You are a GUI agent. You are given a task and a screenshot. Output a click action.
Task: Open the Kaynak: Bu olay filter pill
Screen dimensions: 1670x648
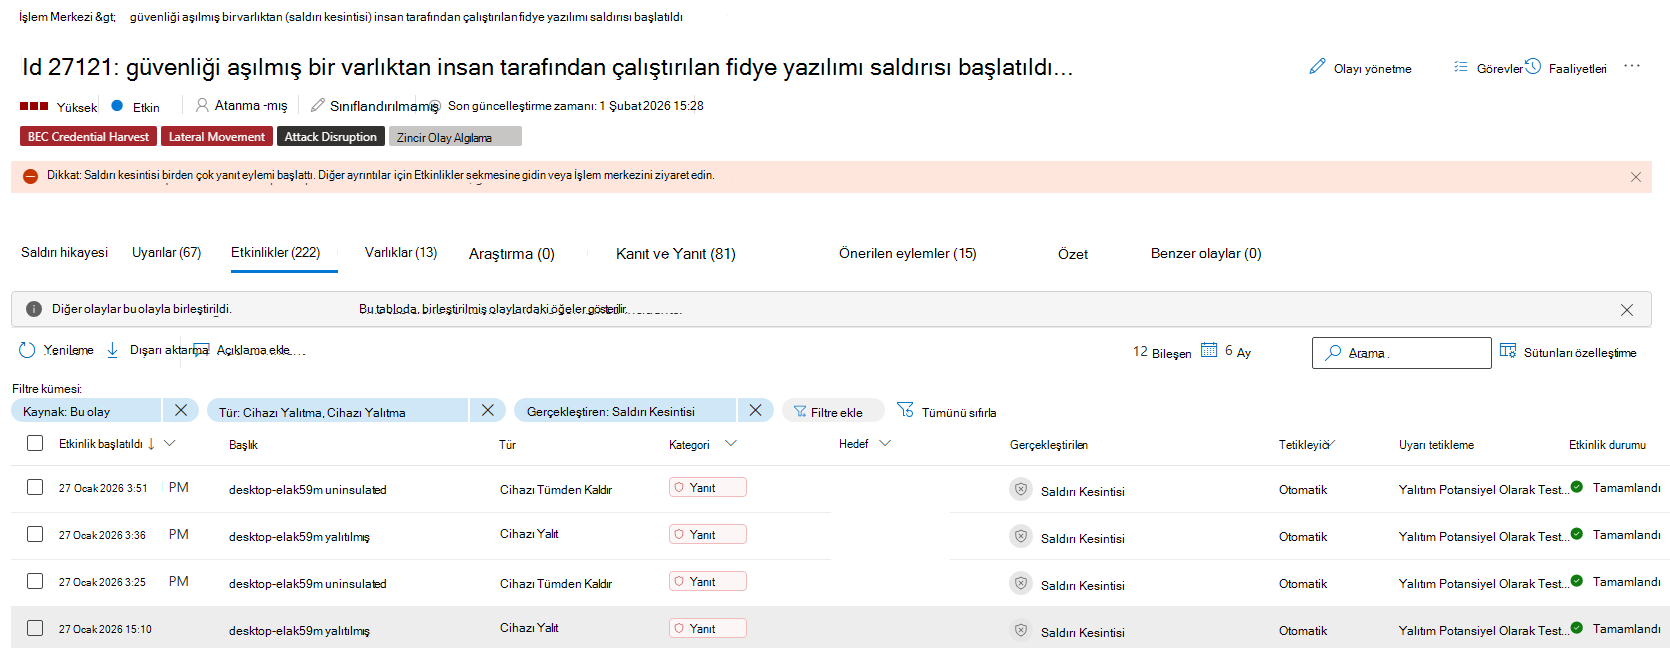click(86, 411)
